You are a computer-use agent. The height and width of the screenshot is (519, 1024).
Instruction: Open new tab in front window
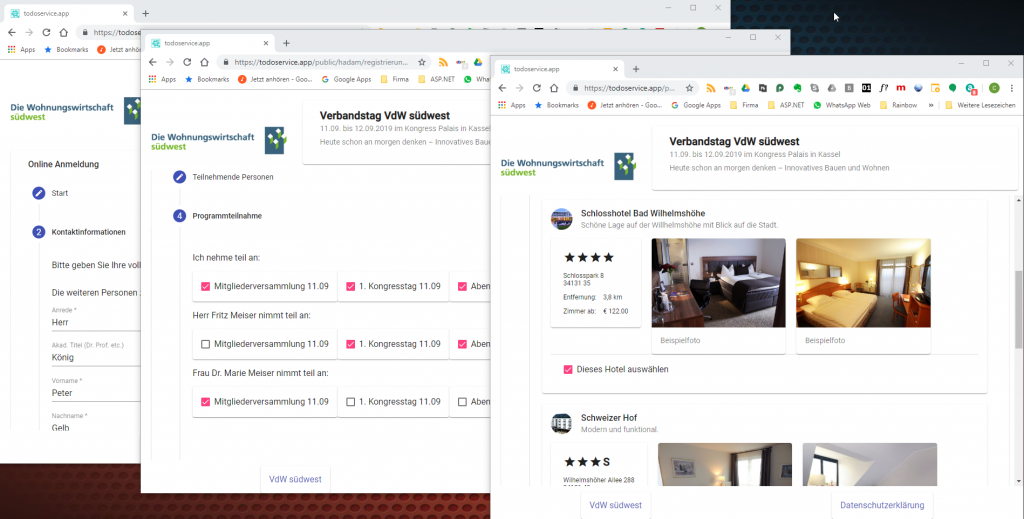(636, 69)
